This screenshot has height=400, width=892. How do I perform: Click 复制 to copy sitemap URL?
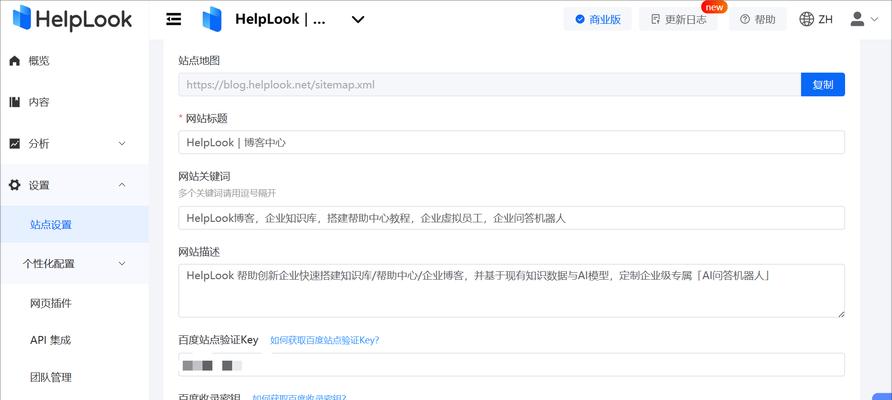823,85
